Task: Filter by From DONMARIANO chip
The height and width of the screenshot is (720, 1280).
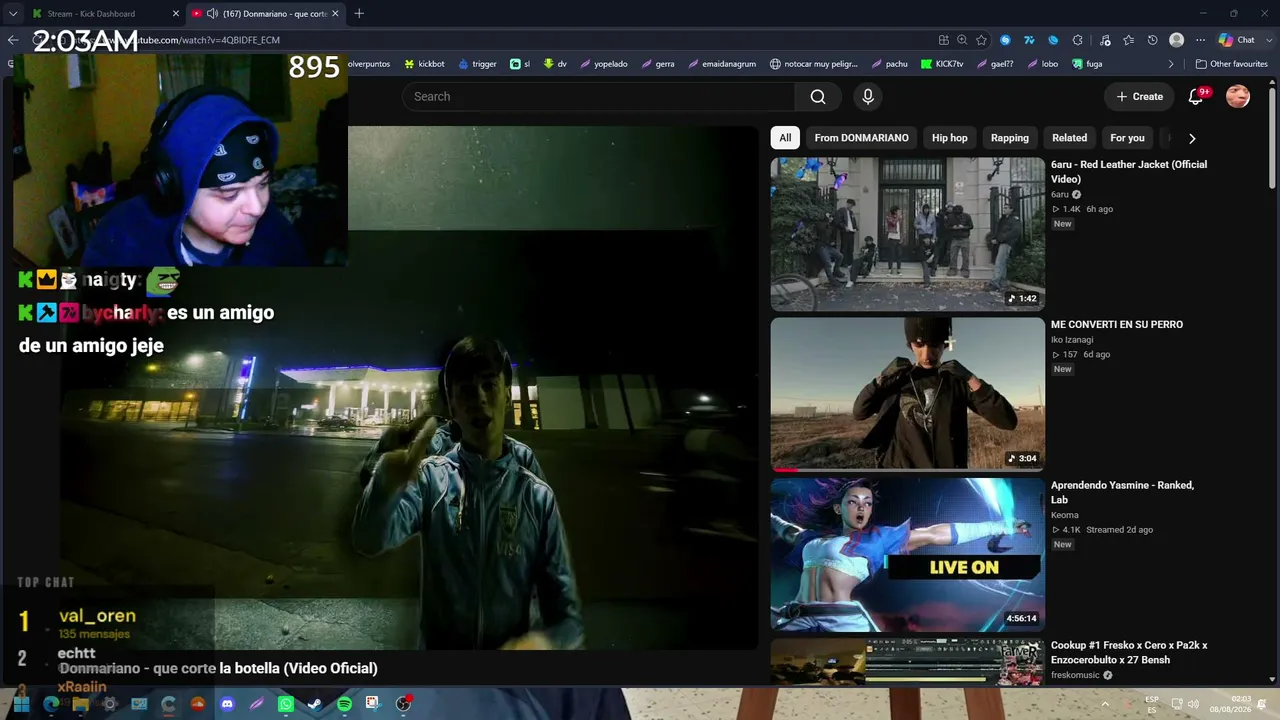Action: point(861,138)
